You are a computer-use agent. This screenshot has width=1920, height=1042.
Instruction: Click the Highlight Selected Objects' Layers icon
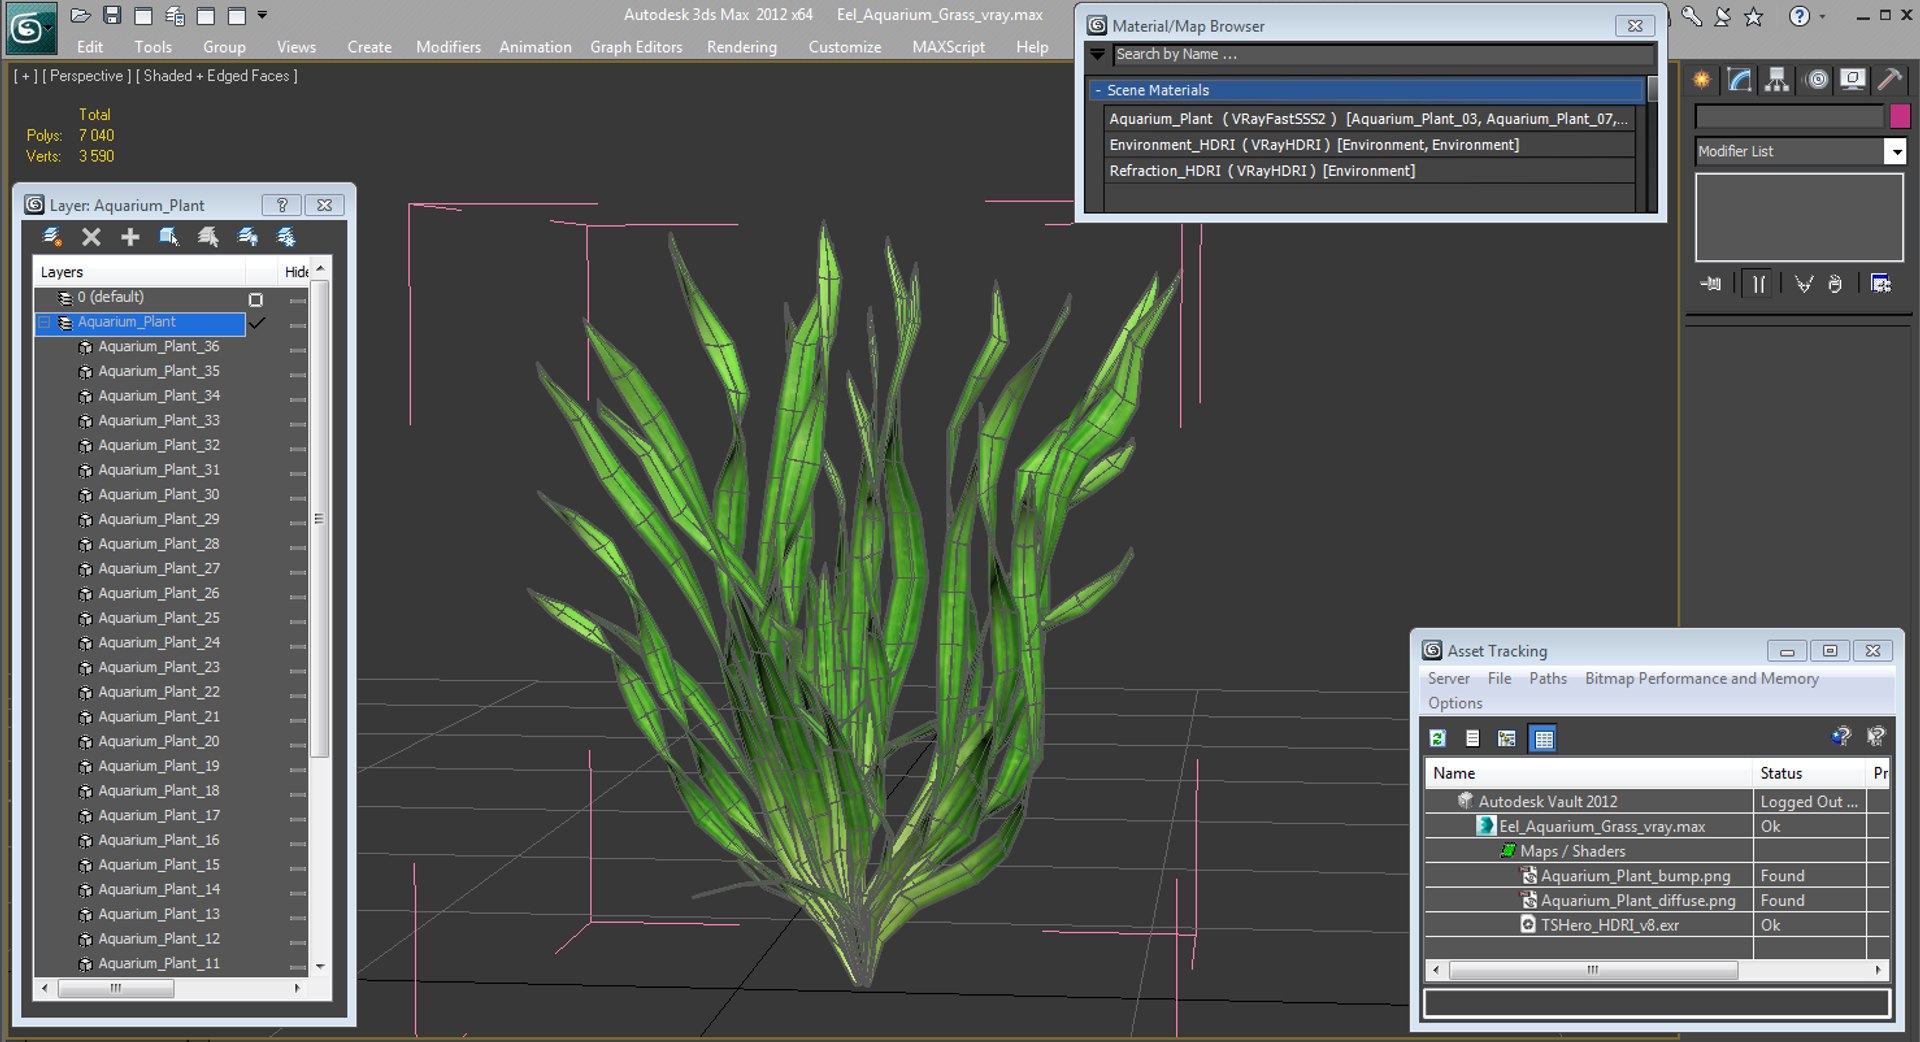pos(208,237)
